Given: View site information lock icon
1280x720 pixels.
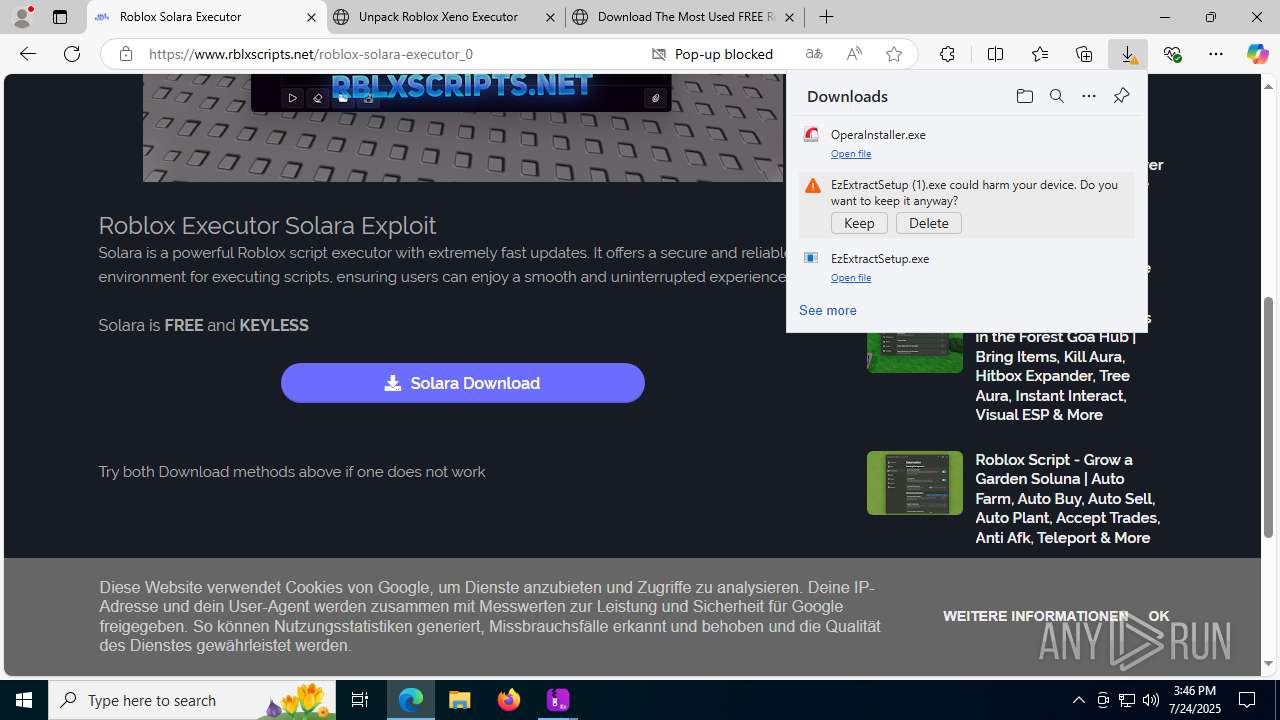Looking at the screenshot, I should [x=125, y=54].
